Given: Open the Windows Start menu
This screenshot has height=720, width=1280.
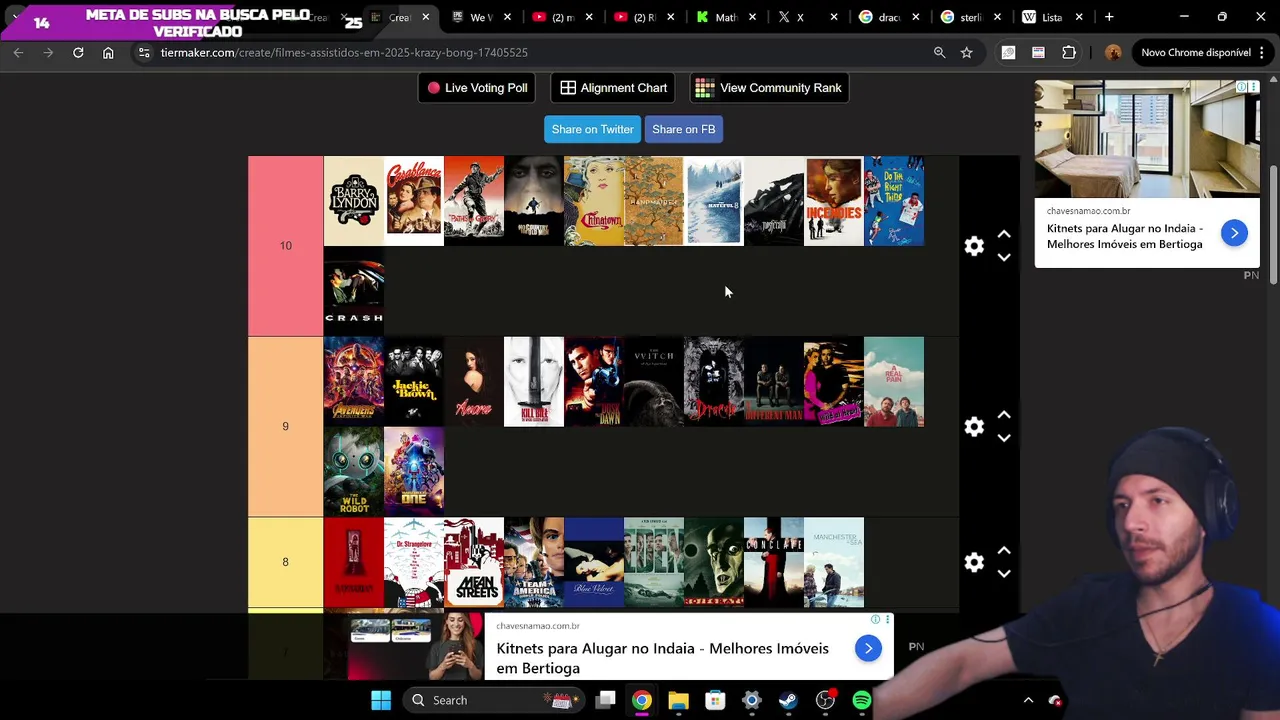Looking at the screenshot, I should pyautogui.click(x=381, y=700).
